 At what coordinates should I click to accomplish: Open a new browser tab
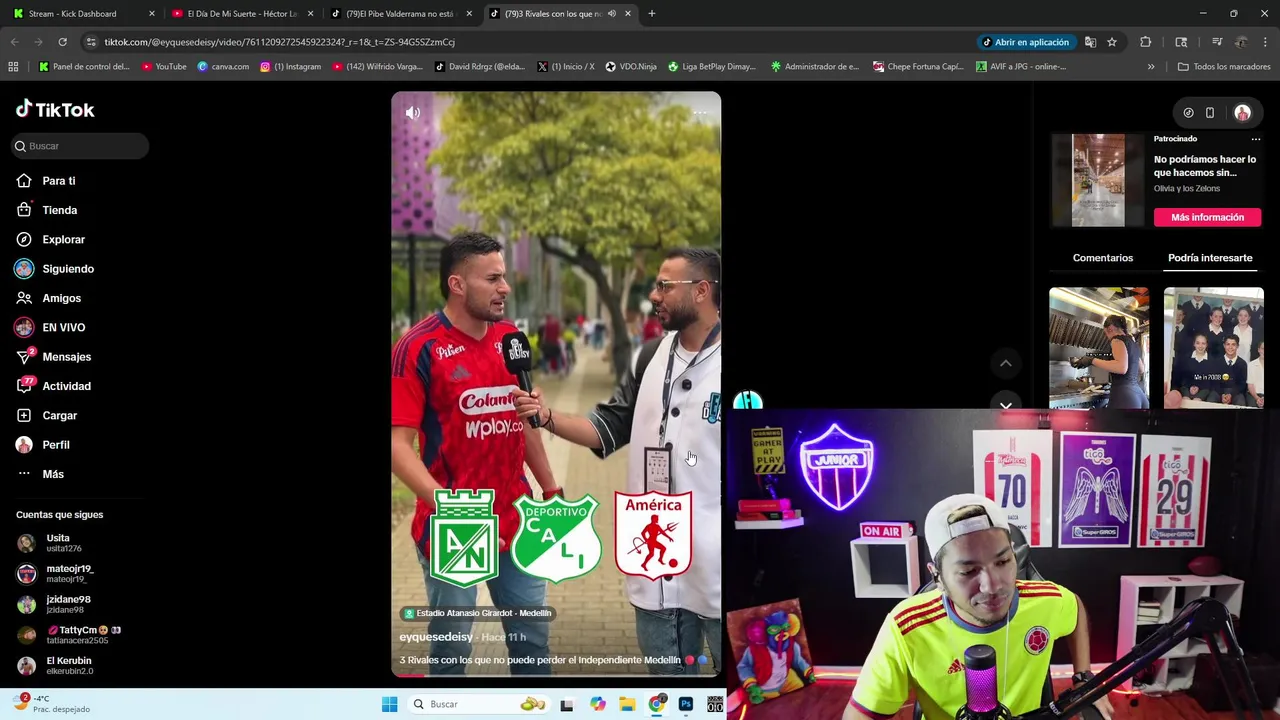(x=652, y=14)
